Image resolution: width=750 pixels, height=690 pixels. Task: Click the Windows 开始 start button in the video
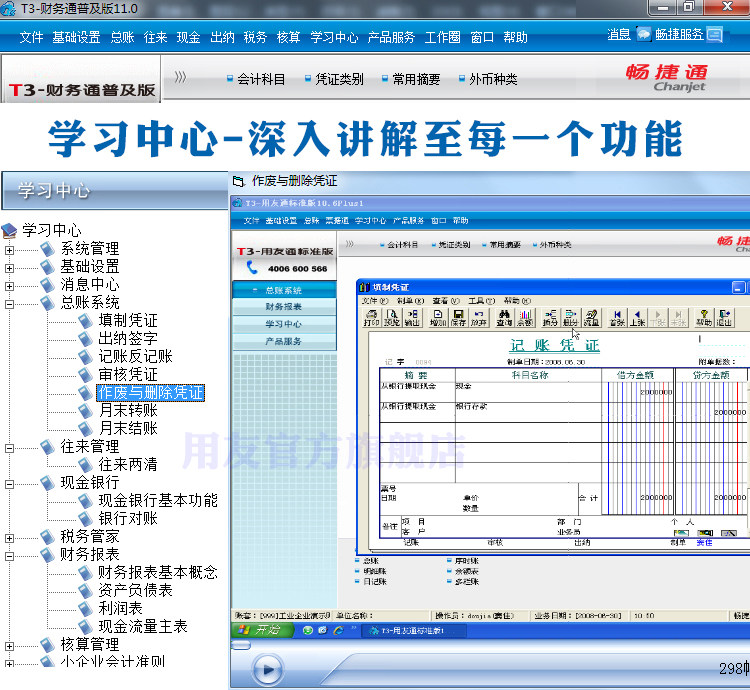262,630
